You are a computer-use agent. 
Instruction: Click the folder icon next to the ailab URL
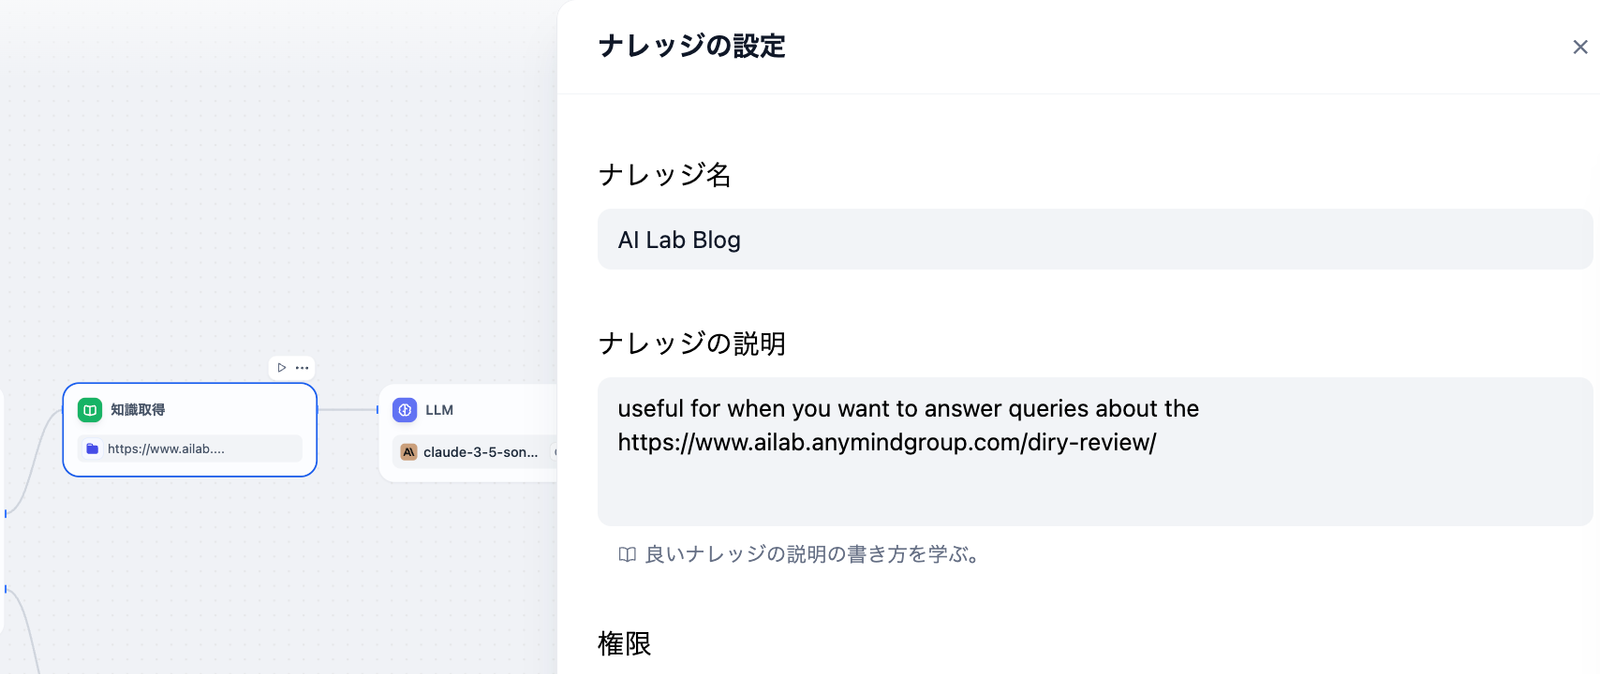point(94,448)
